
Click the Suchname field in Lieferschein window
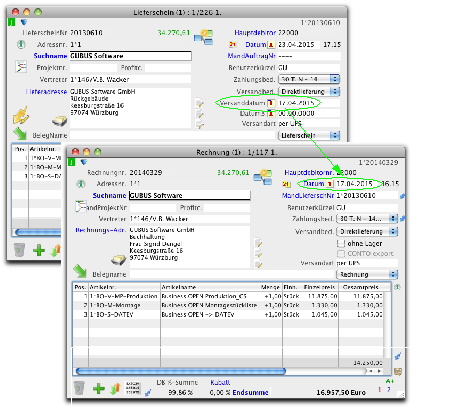pos(131,56)
